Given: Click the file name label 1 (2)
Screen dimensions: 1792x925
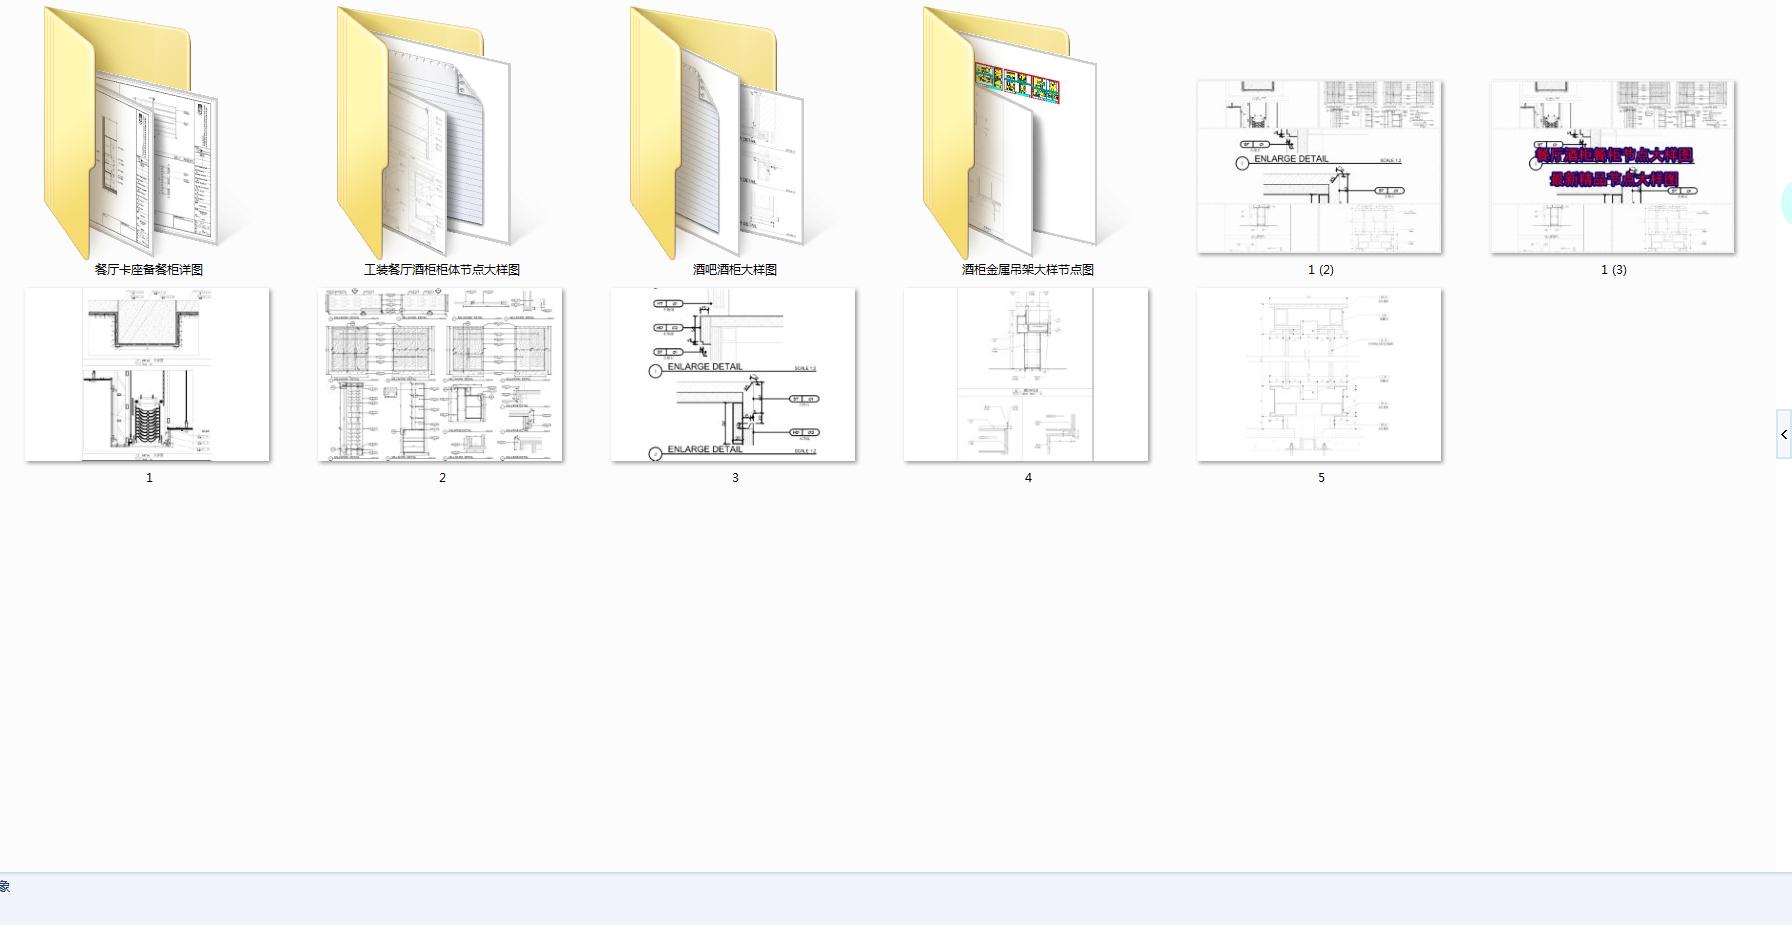Looking at the screenshot, I should coord(1321,270).
